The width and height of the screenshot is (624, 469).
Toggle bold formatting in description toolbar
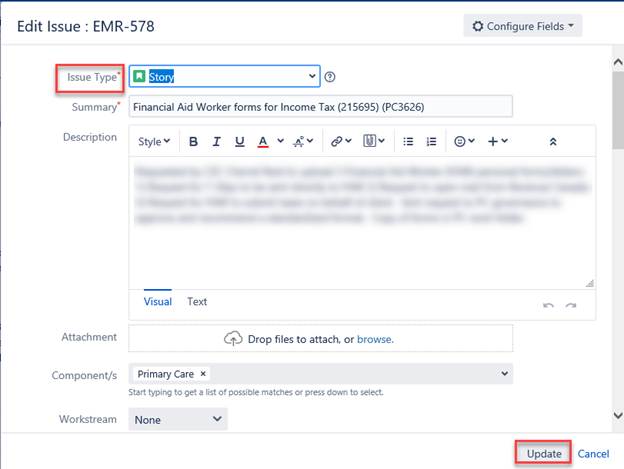tap(193, 141)
